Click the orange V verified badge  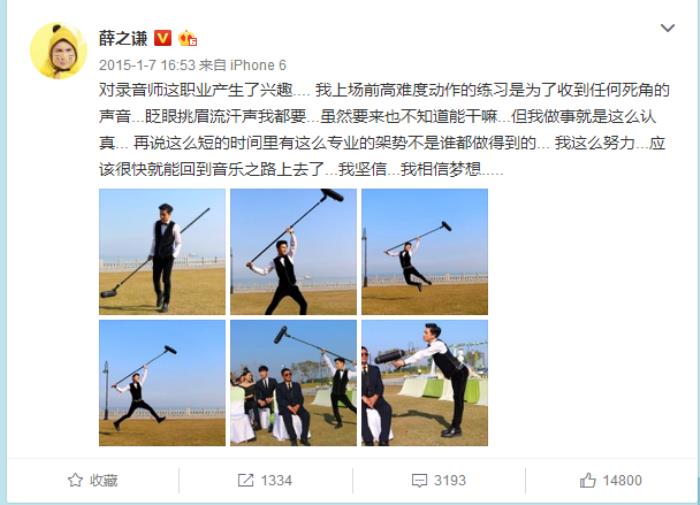pyautogui.click(x=162, y=38)
